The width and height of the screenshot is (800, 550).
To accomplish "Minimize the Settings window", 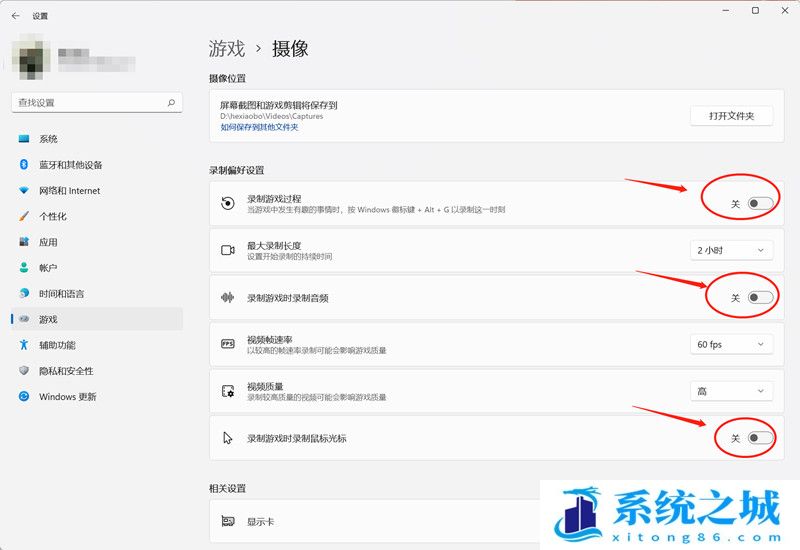I will 726,10.
